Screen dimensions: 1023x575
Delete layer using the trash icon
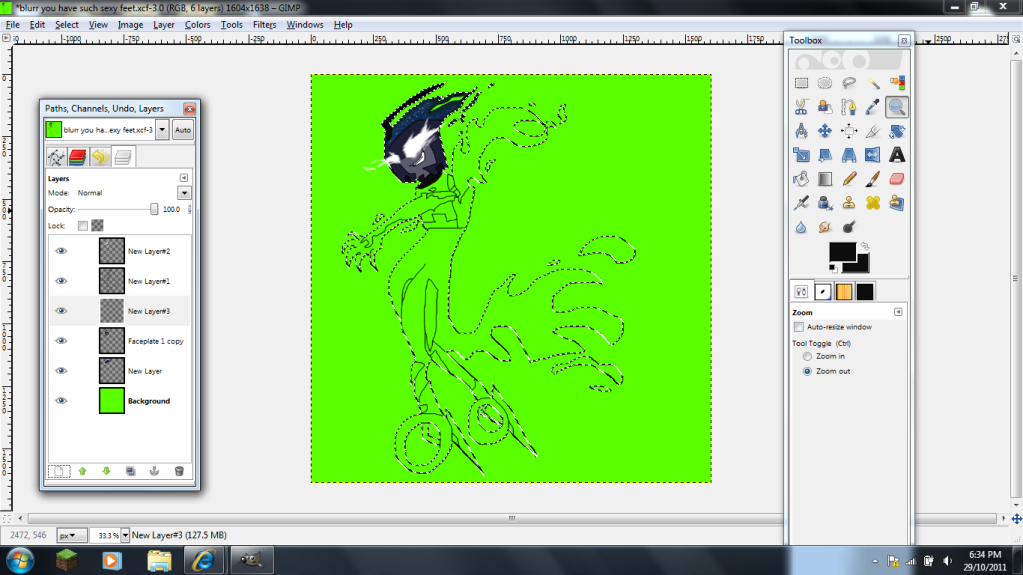pos(179,471)
